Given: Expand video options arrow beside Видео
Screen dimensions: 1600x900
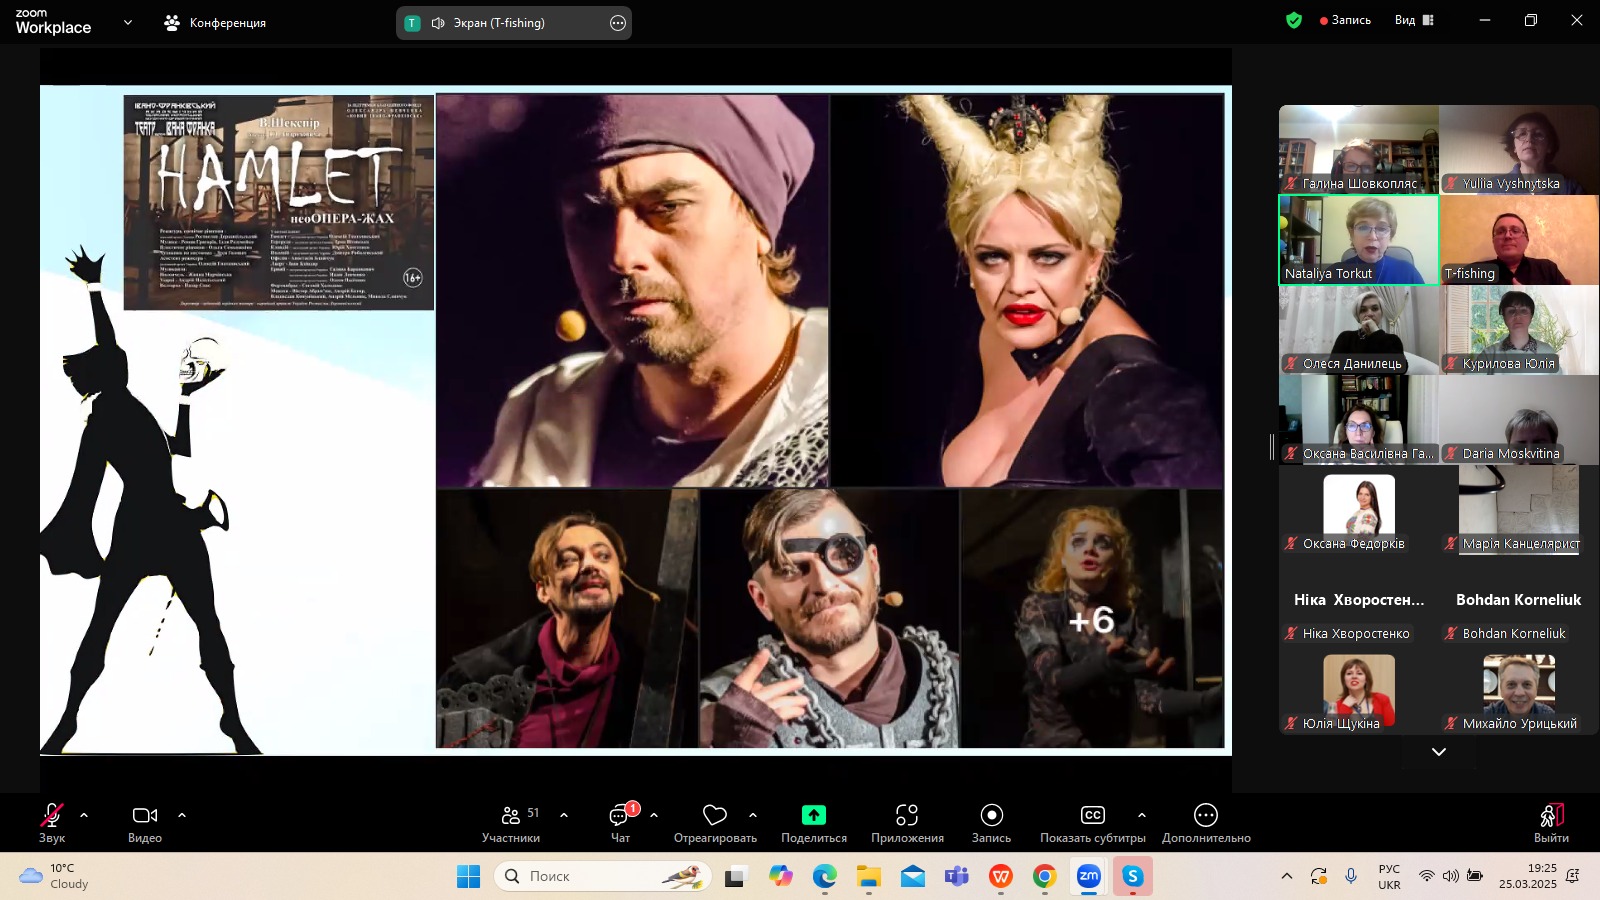Looking at the screenshot, I should click(182, 815).
